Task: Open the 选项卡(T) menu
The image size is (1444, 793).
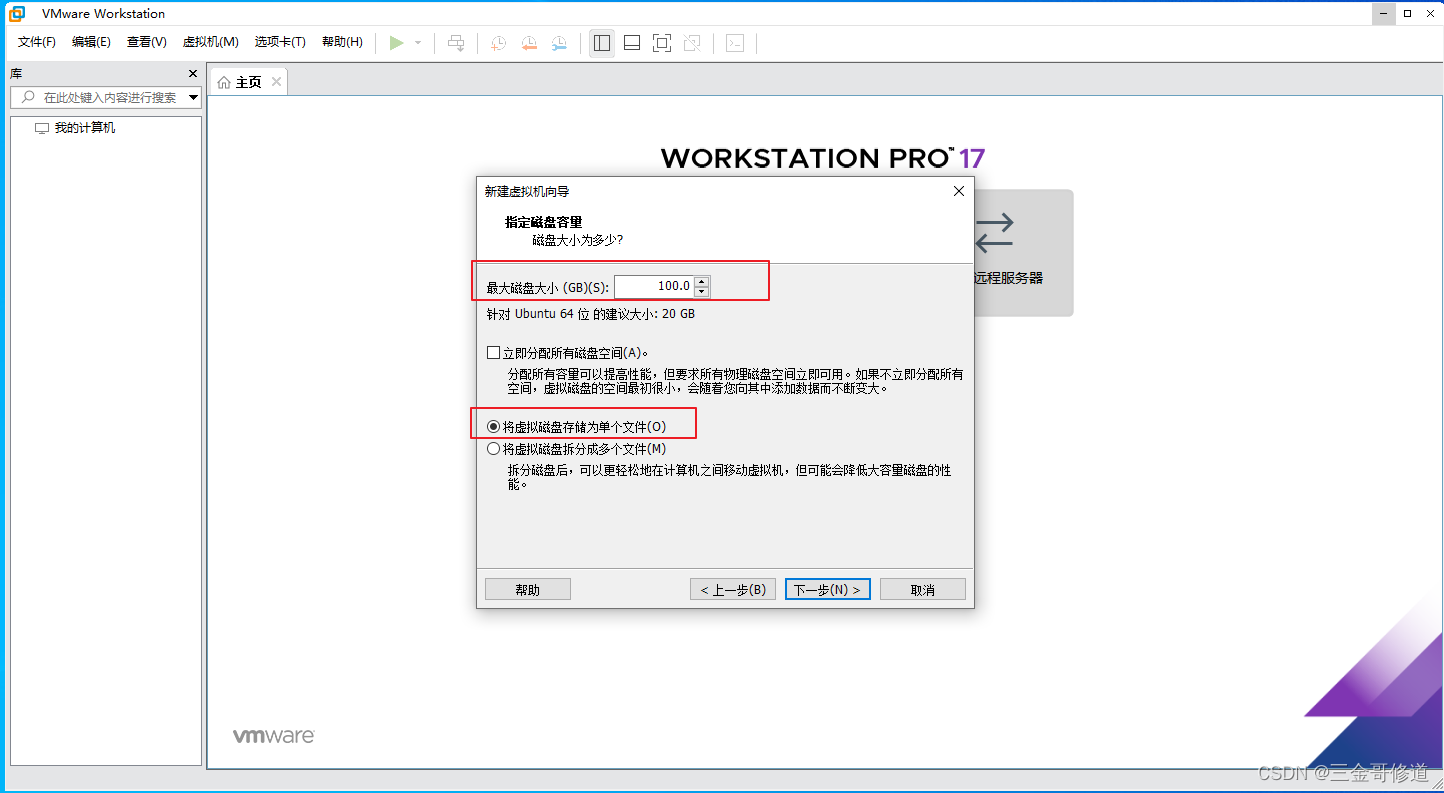Action: click(280, 42)
